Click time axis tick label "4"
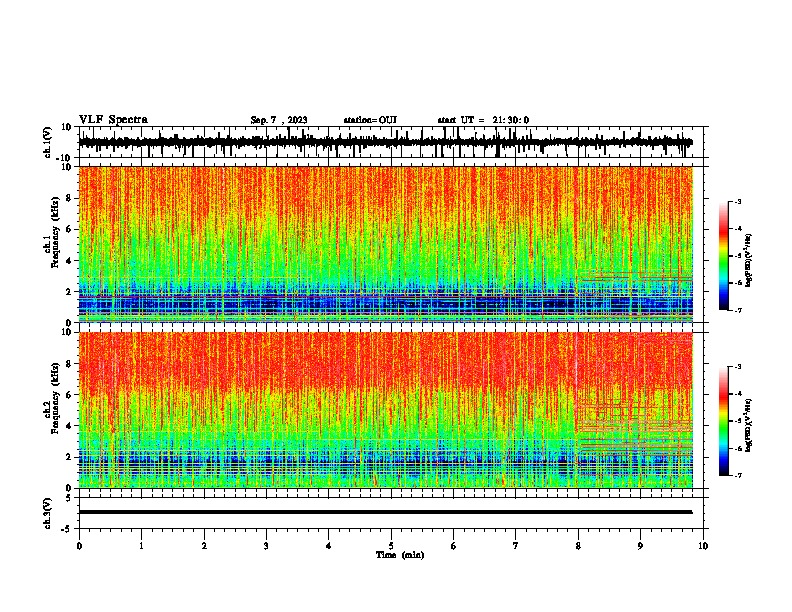 pyautogui.click(x=329, y=546)
